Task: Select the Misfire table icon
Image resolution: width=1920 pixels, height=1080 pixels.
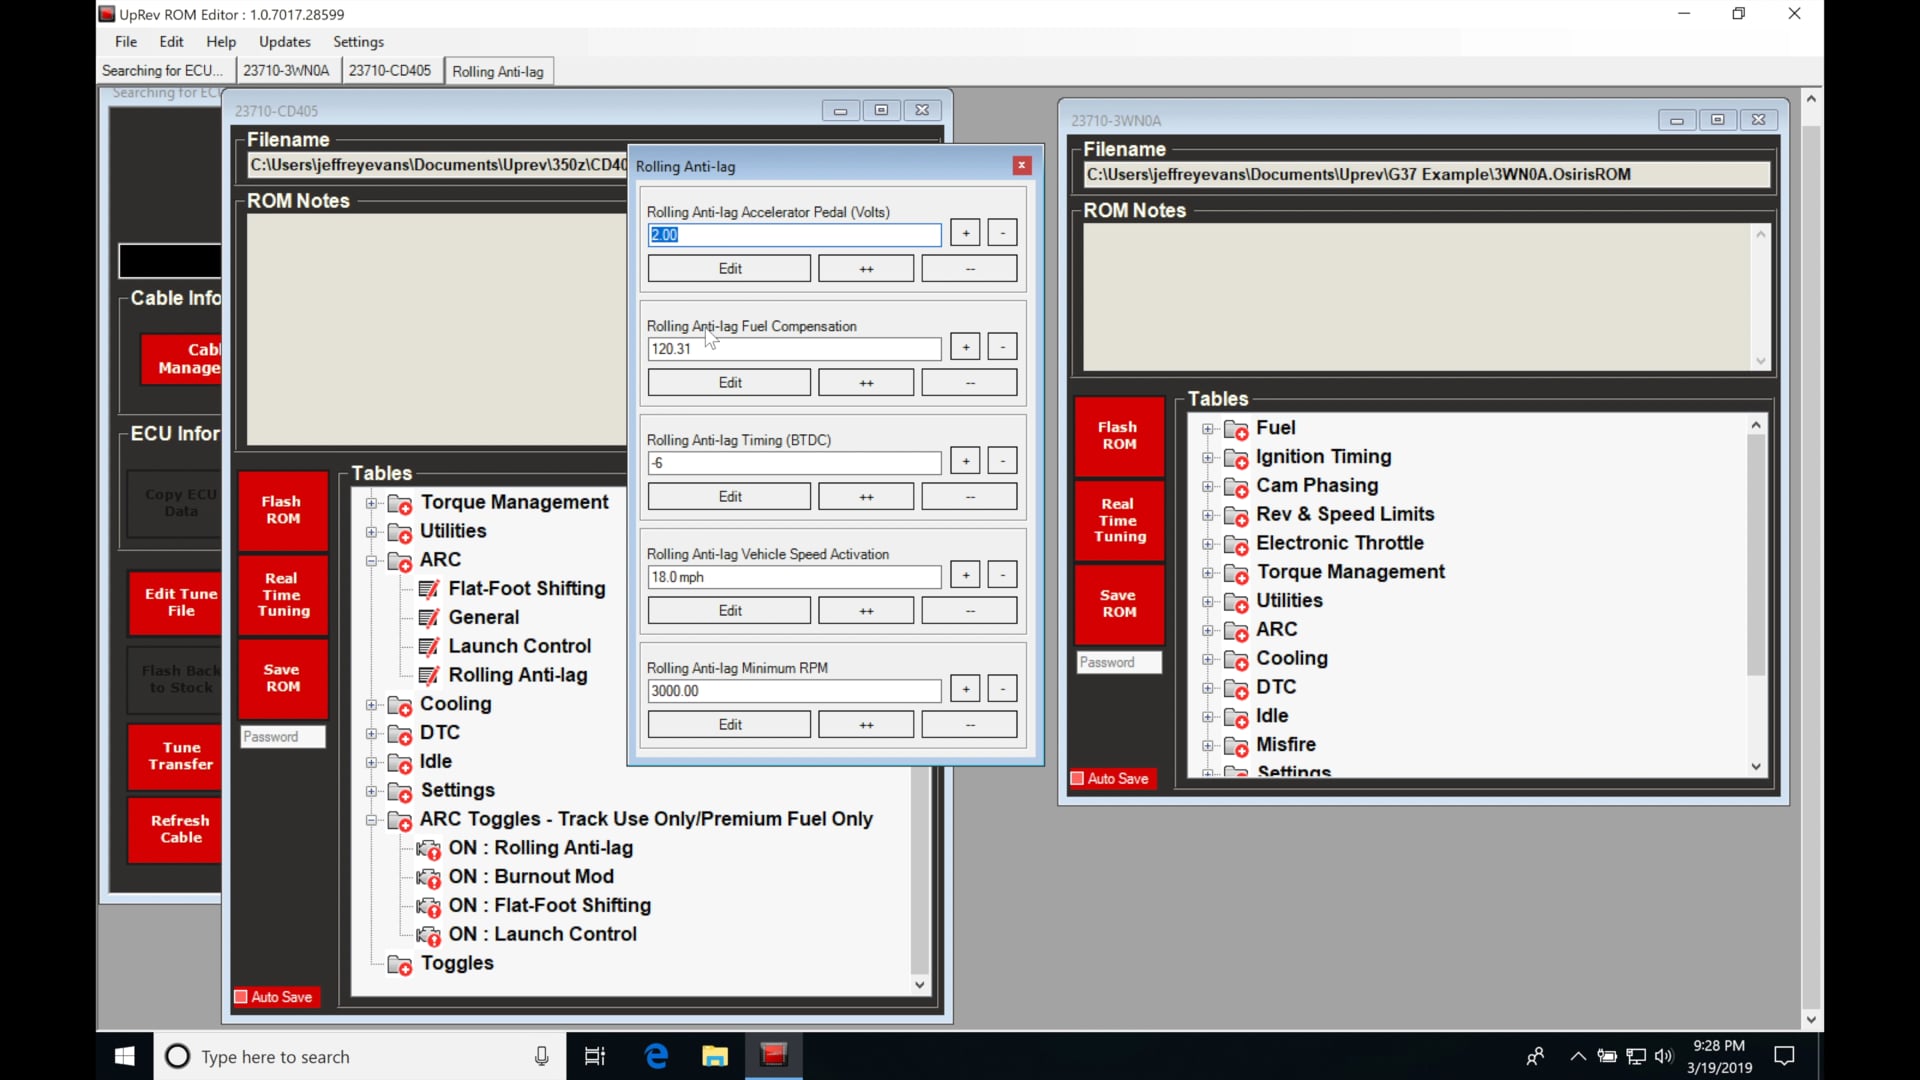Action: tap(1237, 745)
